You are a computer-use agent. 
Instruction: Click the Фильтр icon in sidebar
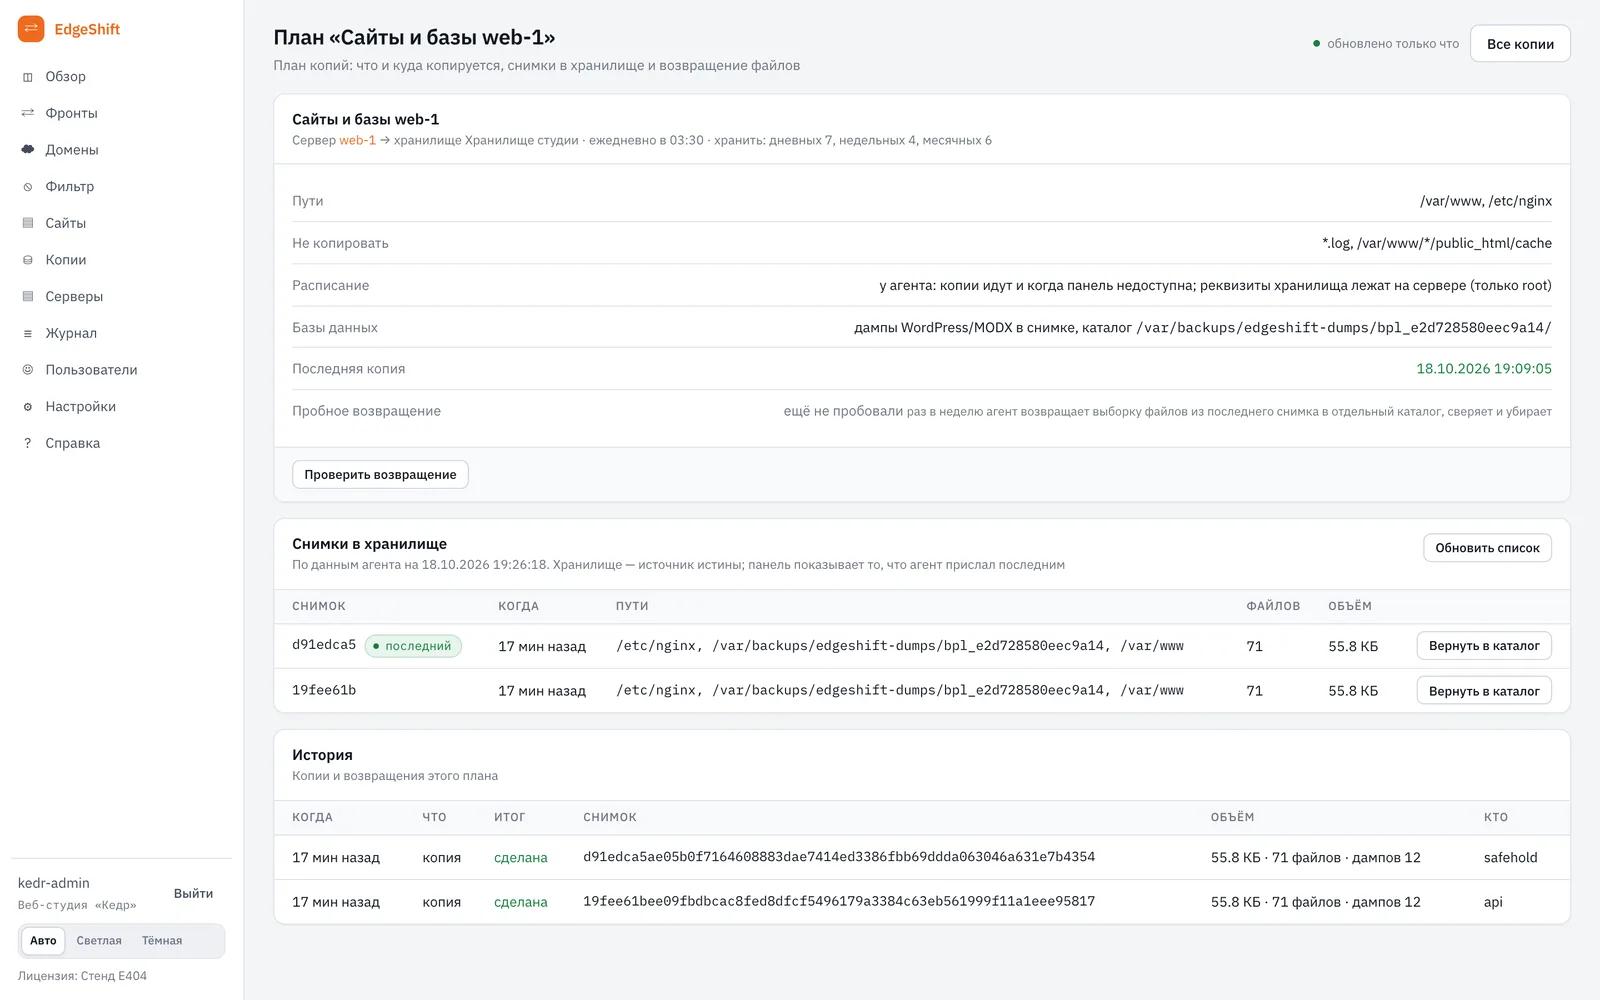pos(28,187)
